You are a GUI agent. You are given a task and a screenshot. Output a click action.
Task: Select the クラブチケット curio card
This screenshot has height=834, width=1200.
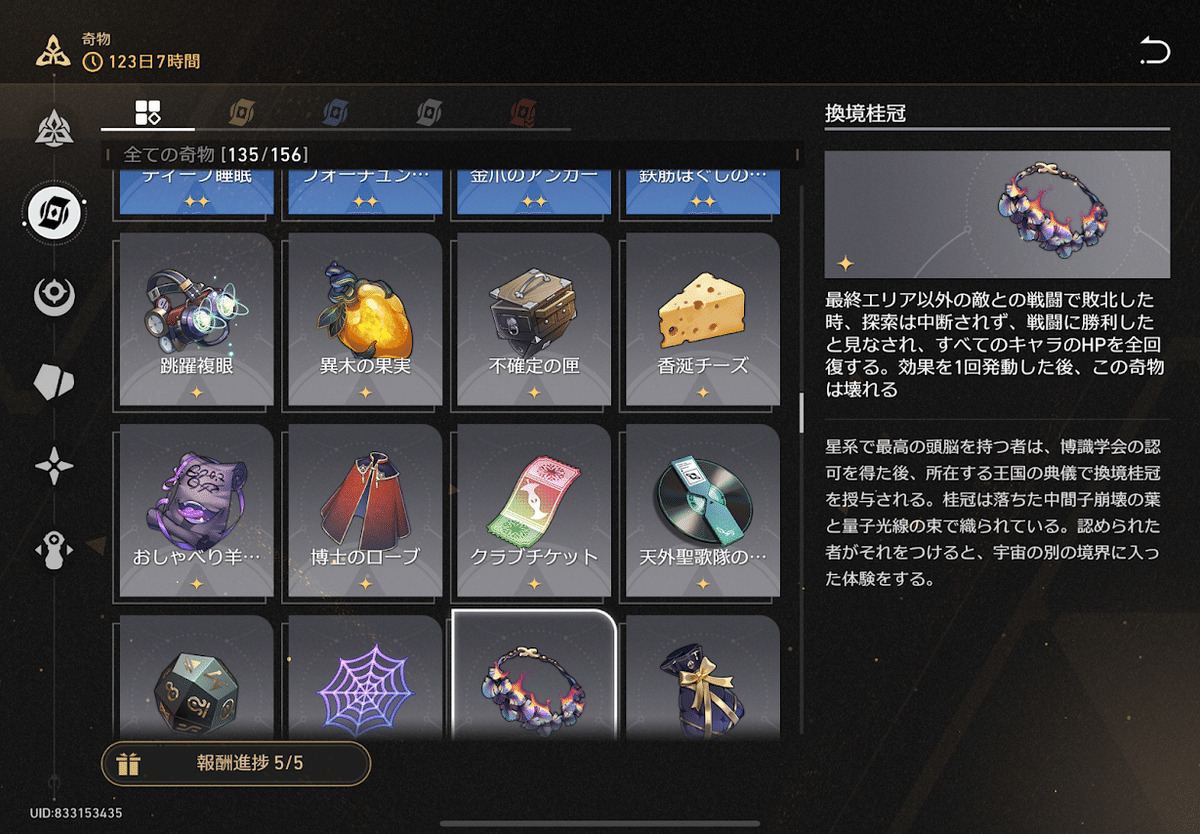pos(534,510)
